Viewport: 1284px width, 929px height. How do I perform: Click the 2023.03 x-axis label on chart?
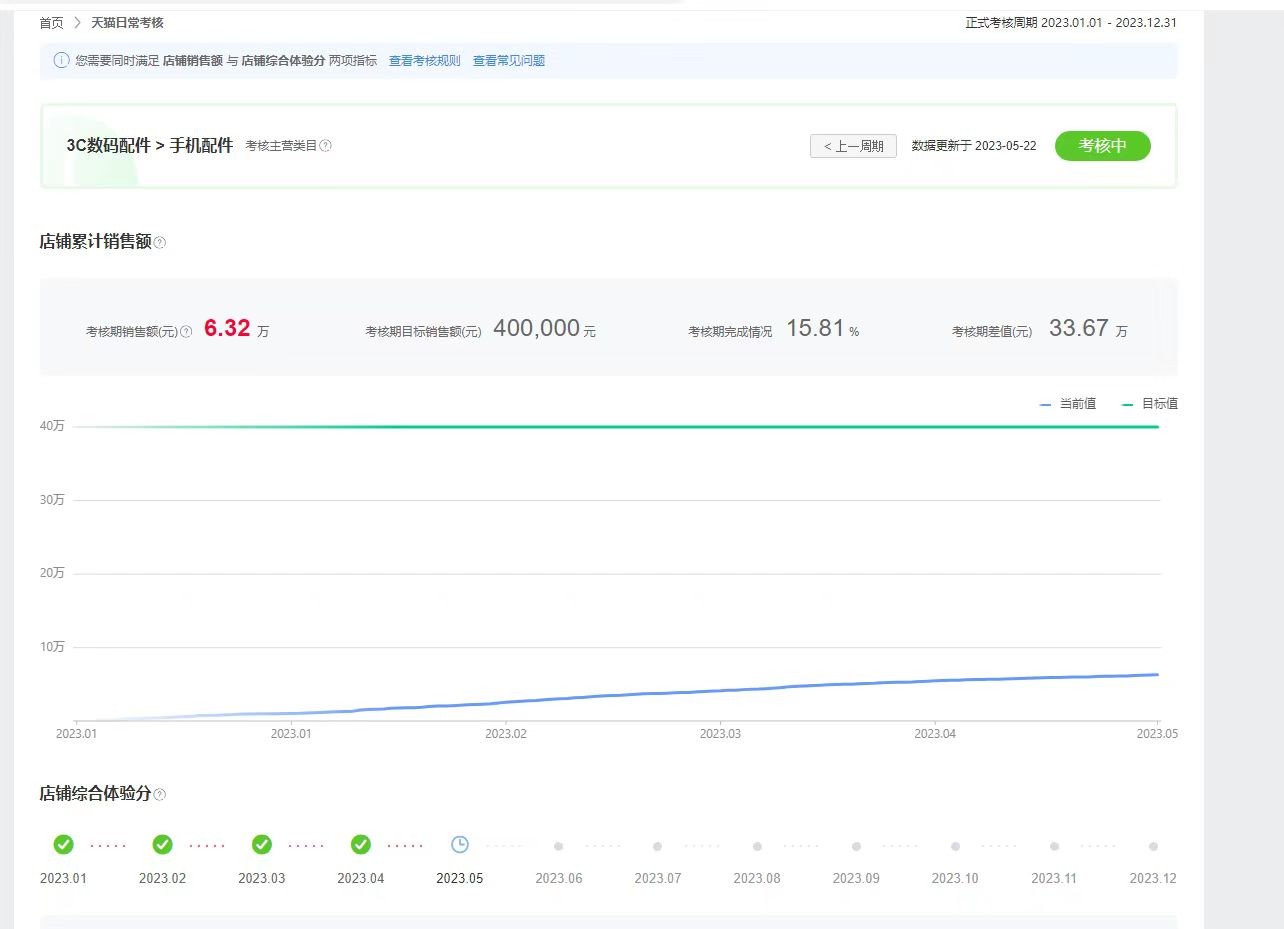720,734
